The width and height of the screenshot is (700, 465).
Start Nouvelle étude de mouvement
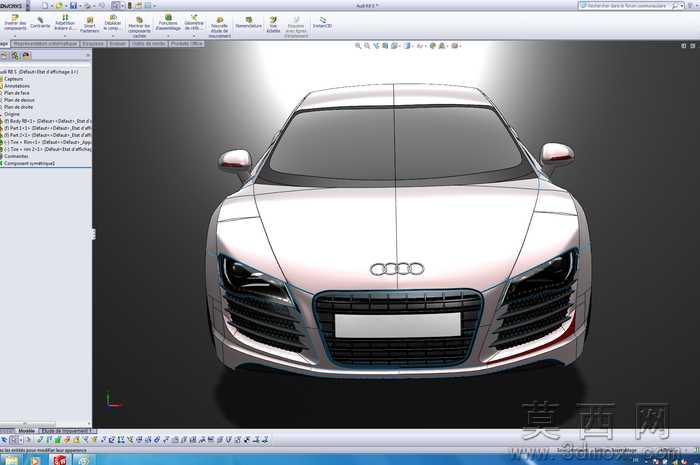(x=220, y=27)
